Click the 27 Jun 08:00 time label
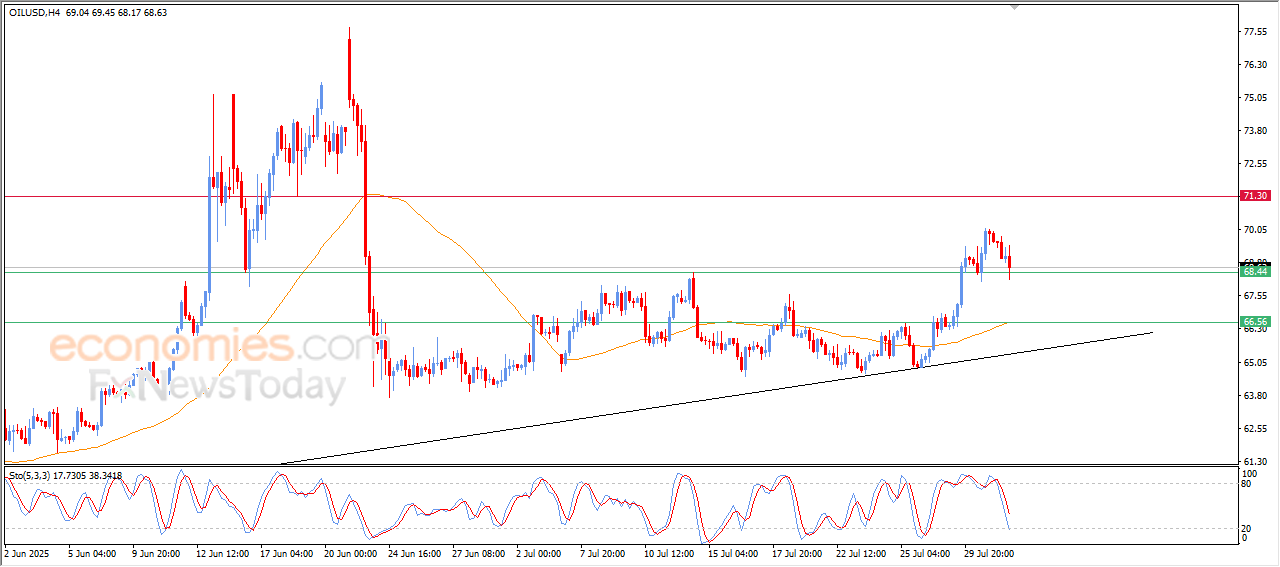1280x567 pixels. tap(478, 552)
